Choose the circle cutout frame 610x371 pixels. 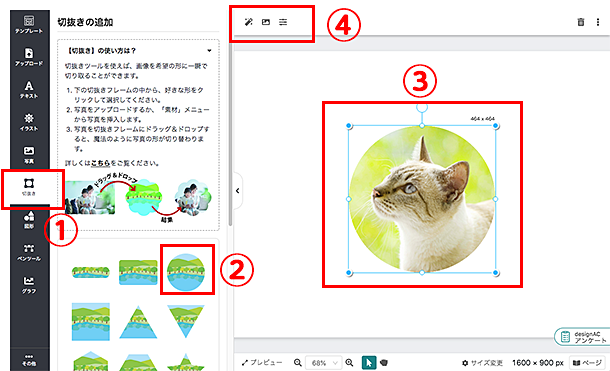pos(186,272)
